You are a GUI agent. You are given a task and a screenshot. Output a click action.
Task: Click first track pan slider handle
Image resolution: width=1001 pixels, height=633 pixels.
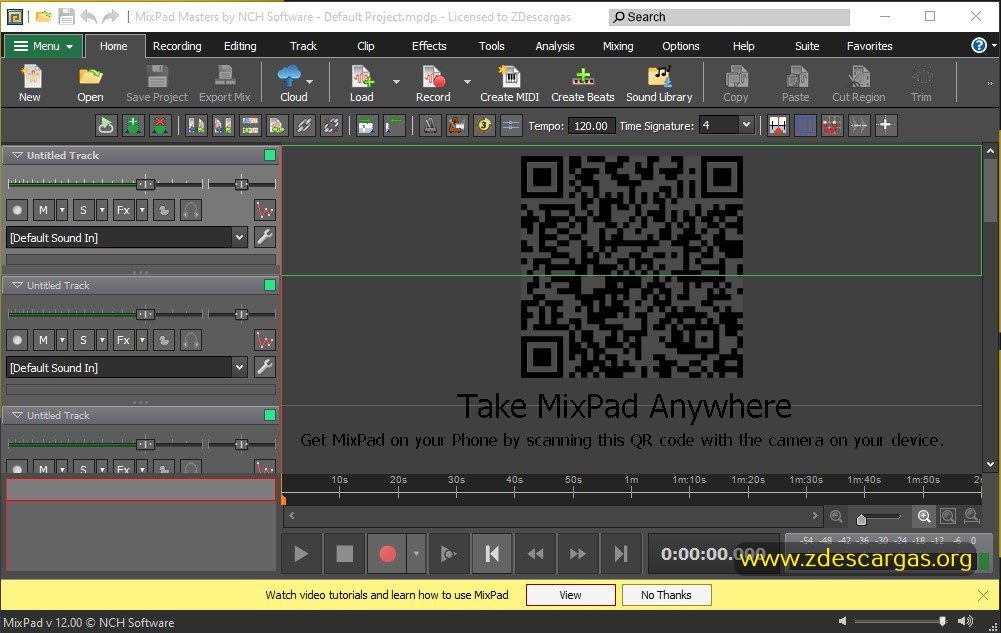pyautogui.click(x=241, y=184)
